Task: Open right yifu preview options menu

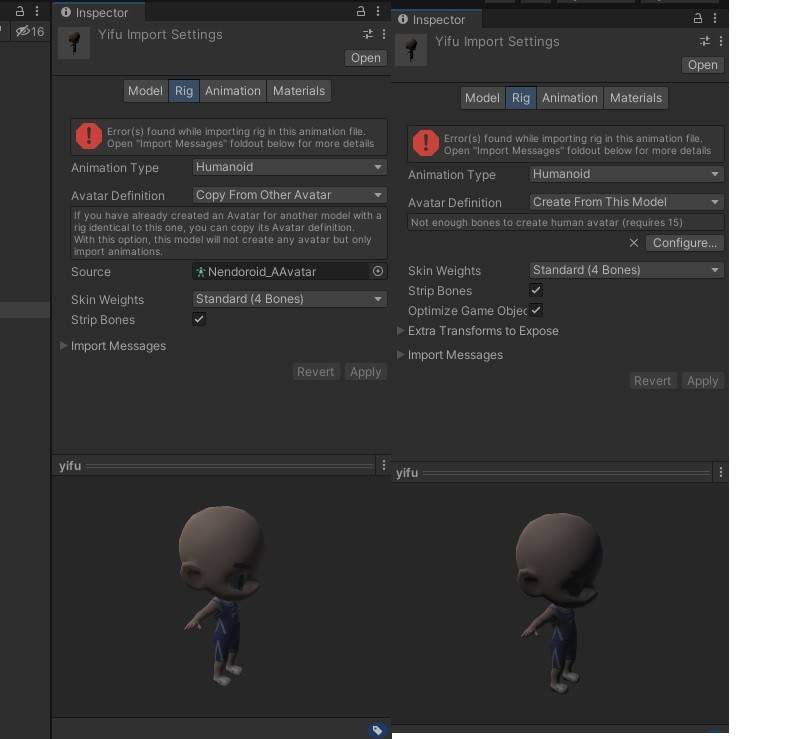Action: [721, 472]
